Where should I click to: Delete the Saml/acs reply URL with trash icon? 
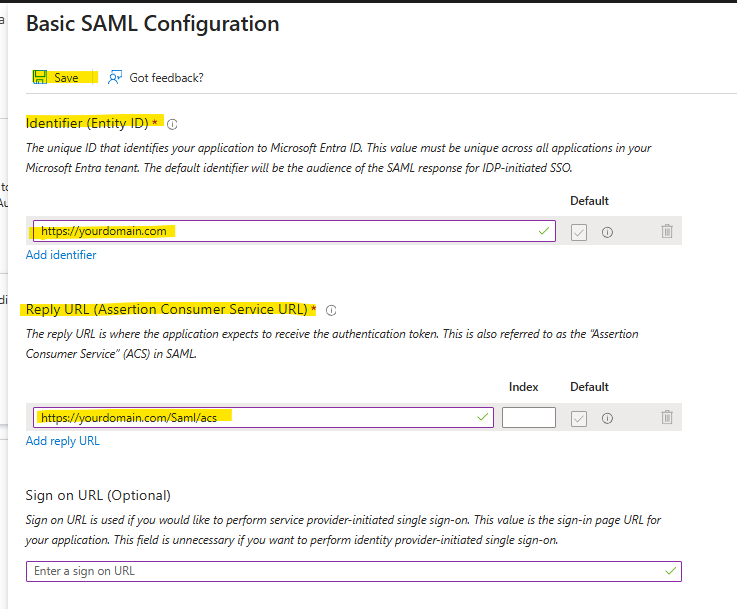pos(667,417)
